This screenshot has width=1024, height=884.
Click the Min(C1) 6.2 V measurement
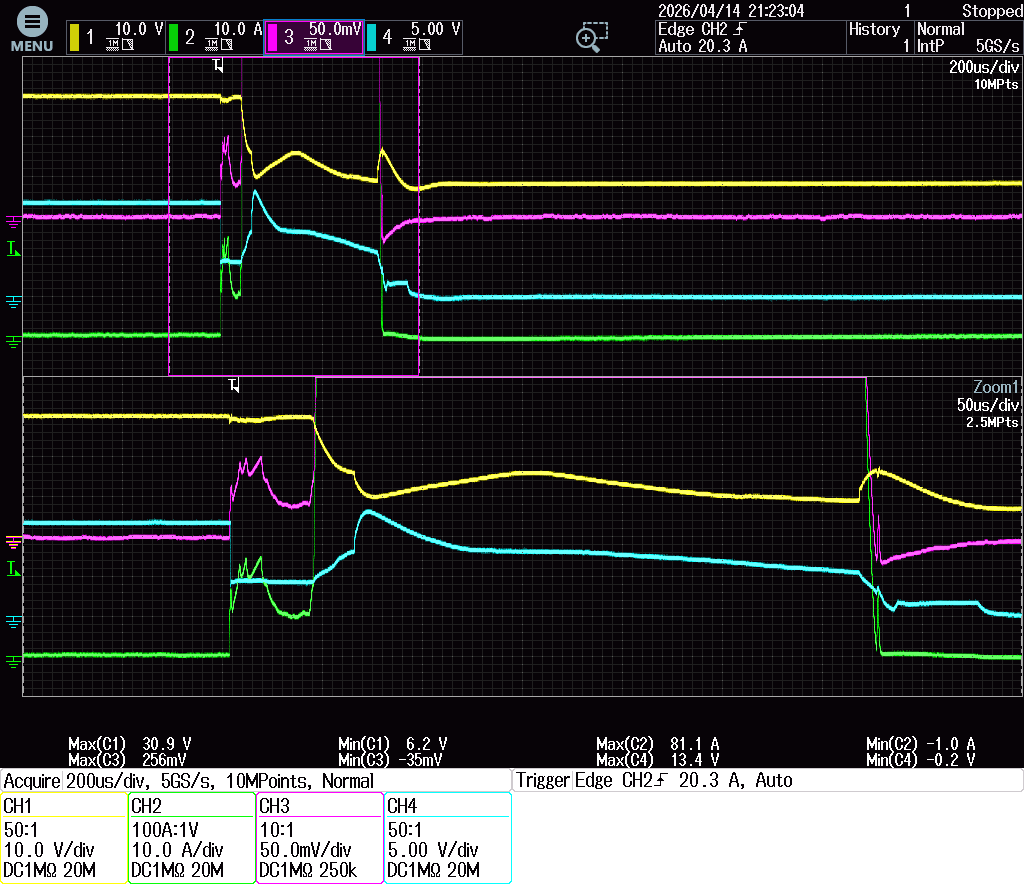click(392, 744)
